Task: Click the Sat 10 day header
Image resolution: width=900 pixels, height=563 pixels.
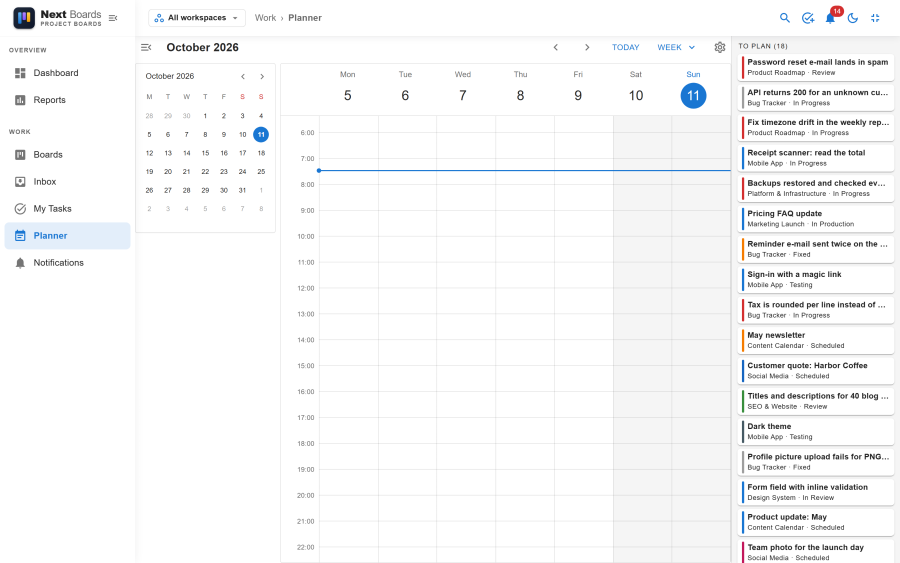Action: point(635,90)
